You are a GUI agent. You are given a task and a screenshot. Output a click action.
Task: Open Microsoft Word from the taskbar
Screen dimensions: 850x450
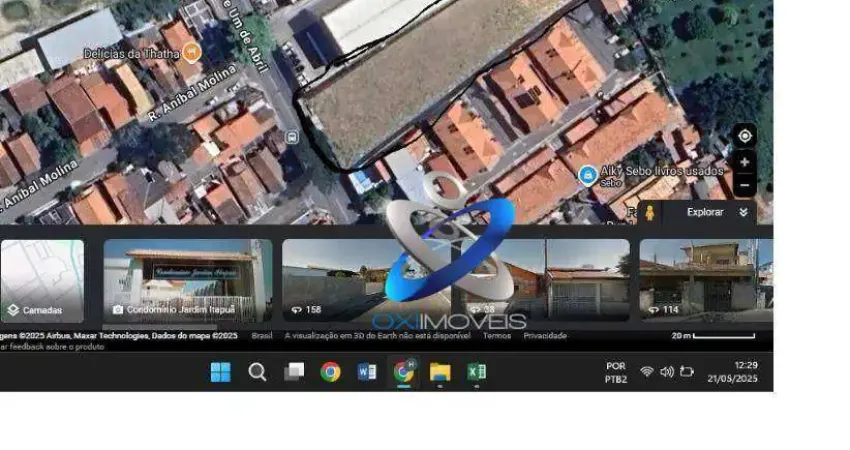(366, 372)
